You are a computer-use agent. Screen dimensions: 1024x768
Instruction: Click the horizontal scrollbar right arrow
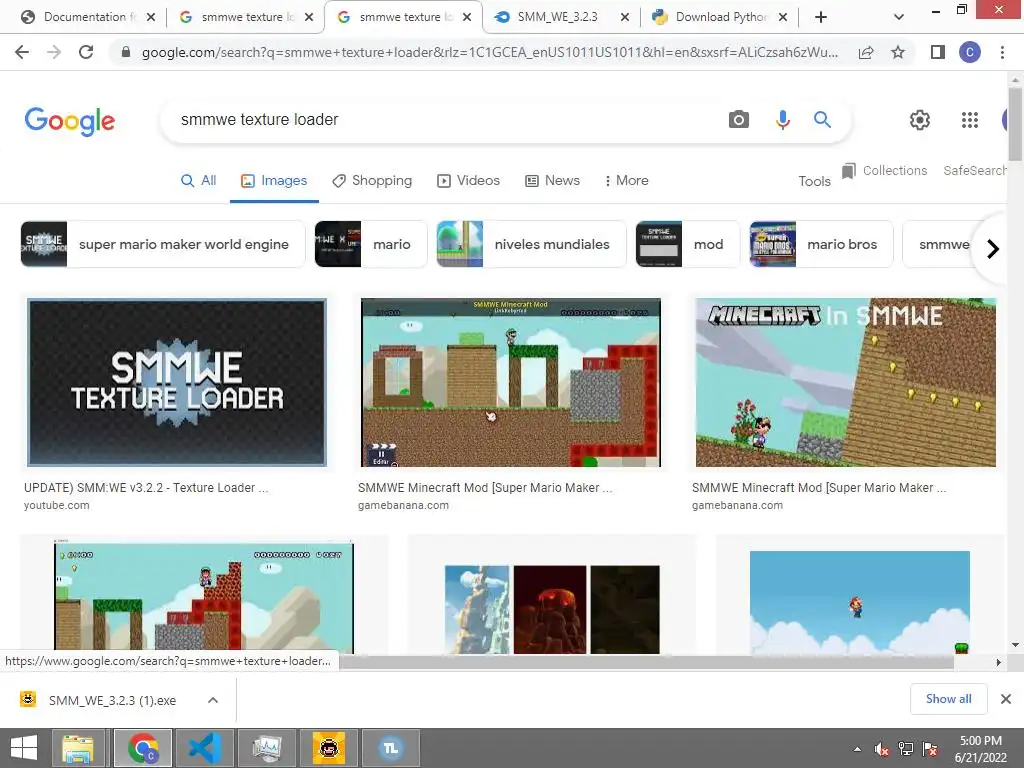coord(998,662)
